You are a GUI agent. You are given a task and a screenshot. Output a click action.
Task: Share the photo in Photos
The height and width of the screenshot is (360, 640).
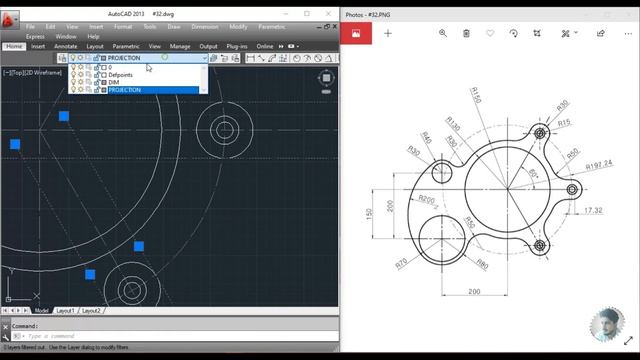pyautogui.click(x=600, y=33)
